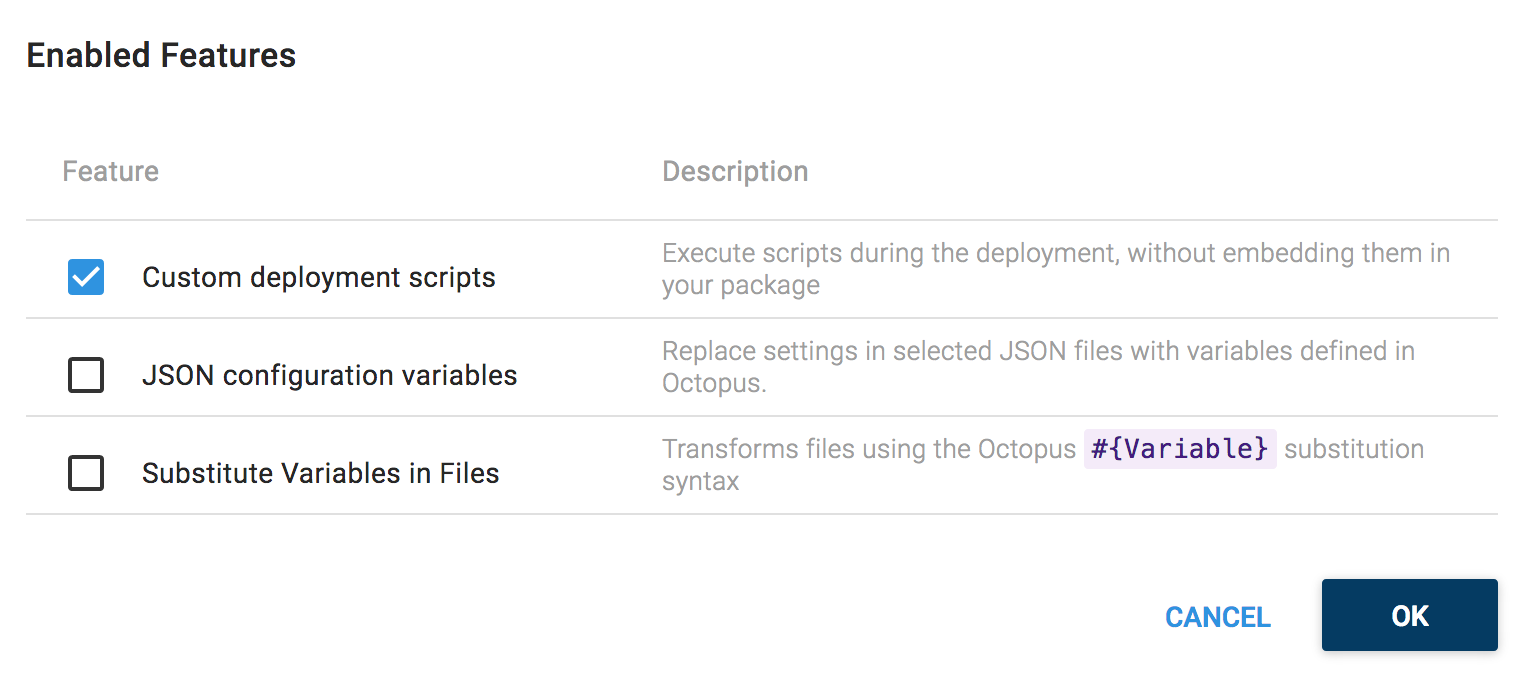The image size is (1526, 678).
Task: Uncheck the Custom deployment scripts checkbox
Action: click(x=85, y=277)
